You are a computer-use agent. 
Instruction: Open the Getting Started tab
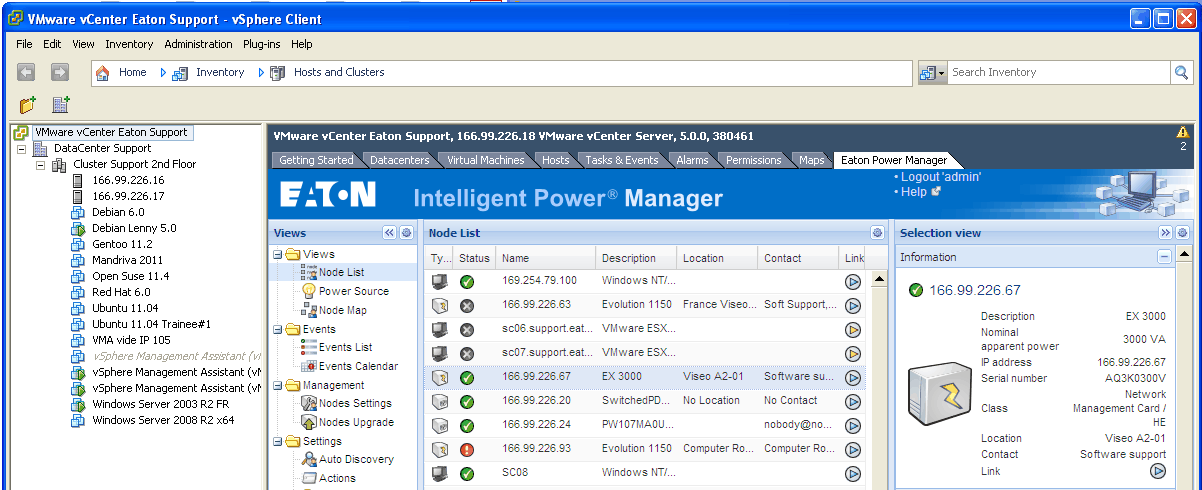[316, 160]
